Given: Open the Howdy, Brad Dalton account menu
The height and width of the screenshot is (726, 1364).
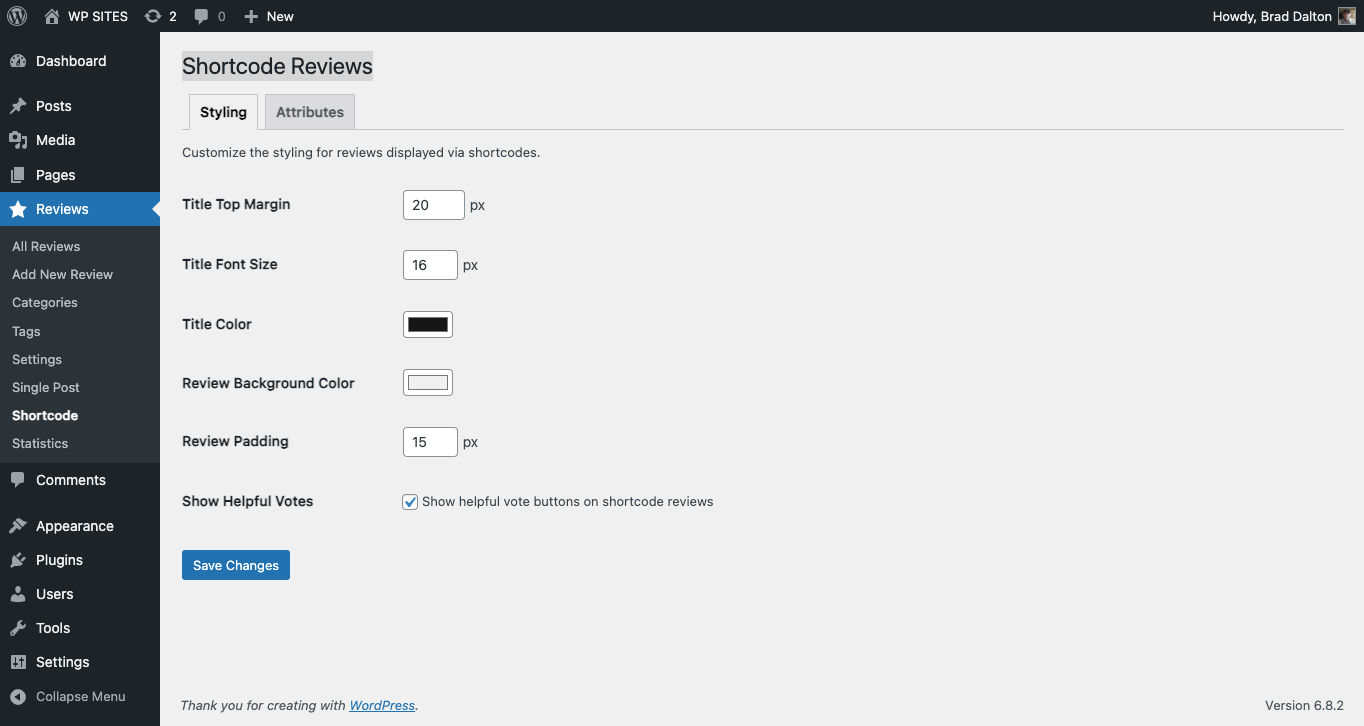Looking at the screenshot, I should click(x=1271, y=16).
